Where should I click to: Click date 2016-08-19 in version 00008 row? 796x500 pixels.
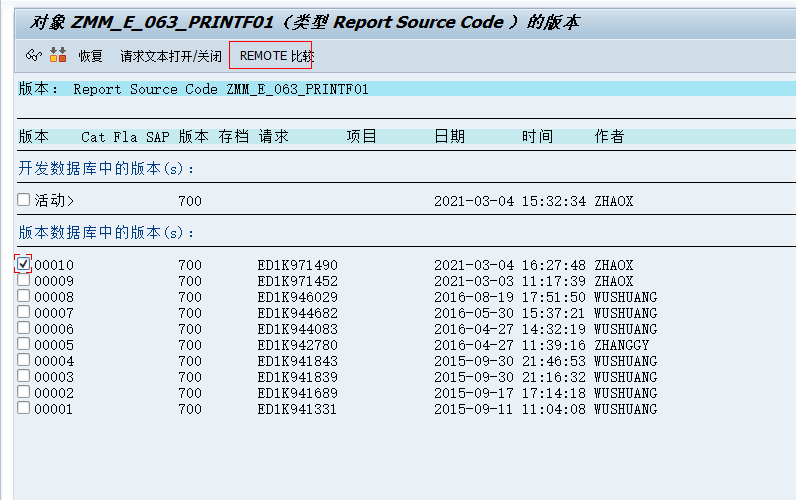(474, 297)
